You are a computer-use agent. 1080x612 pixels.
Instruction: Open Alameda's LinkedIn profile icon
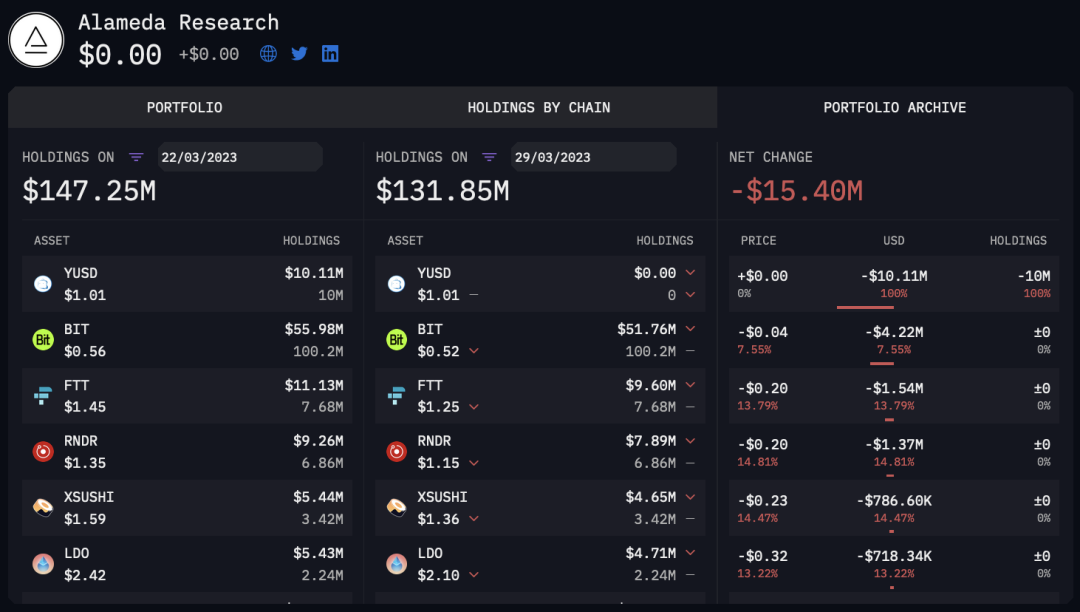pos(330,53)
